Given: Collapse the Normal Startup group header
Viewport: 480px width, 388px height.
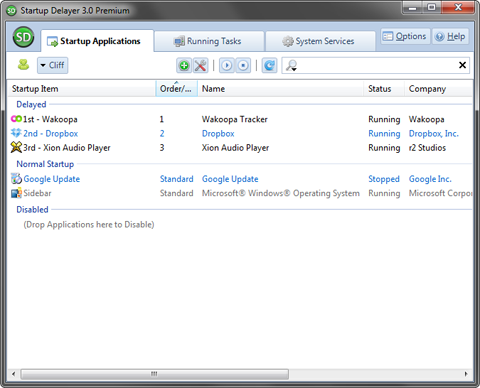Looking at the screenshot, I should tap(45, 164).
